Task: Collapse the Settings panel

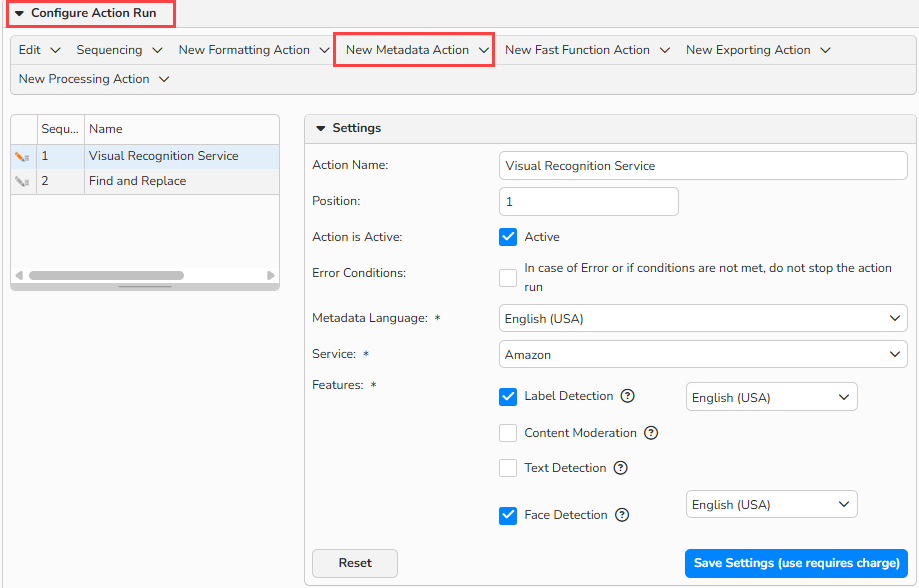Action: tap(321, 128)
